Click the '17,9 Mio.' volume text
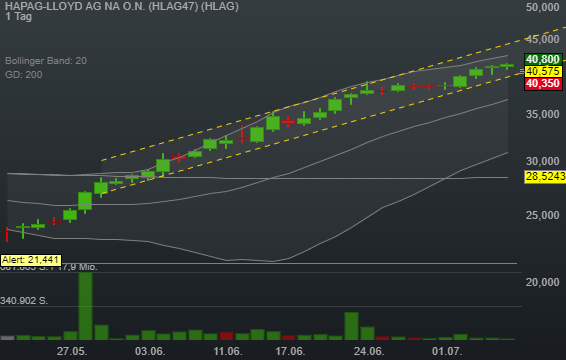Screen dimensions: 566x360 [77, 267]
